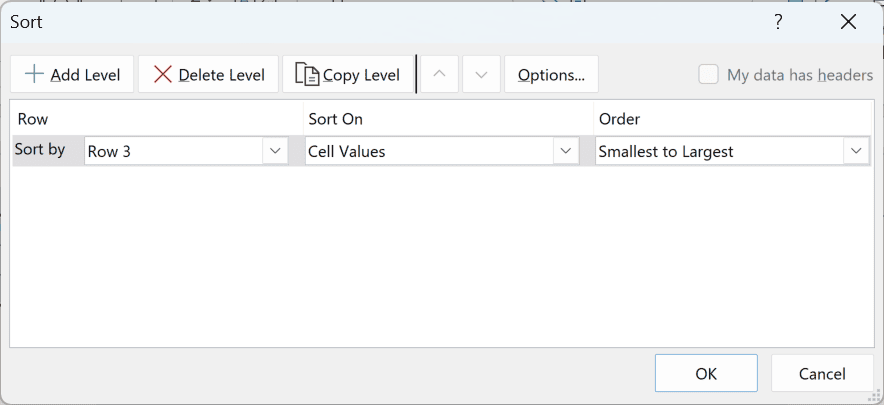Viewport: 884px width, 405px height.
Task: Click the Add Level button
Action: (x=72, y=74)
